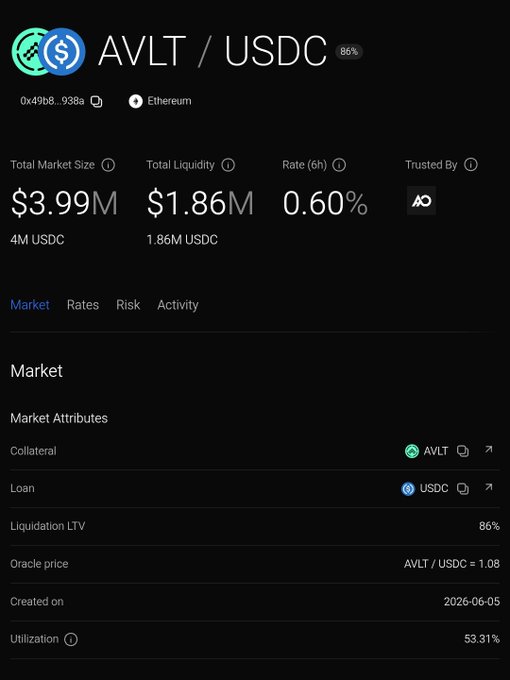Show the Trusted By info tooltip
The height and width of the screenshot is (680, 510).
(471, 164)
